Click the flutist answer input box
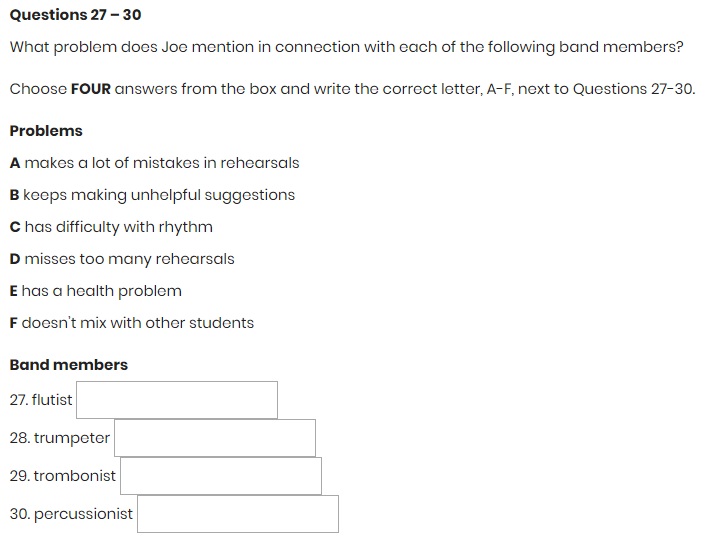Screen dimensions: 714x543 coord(177,400)
